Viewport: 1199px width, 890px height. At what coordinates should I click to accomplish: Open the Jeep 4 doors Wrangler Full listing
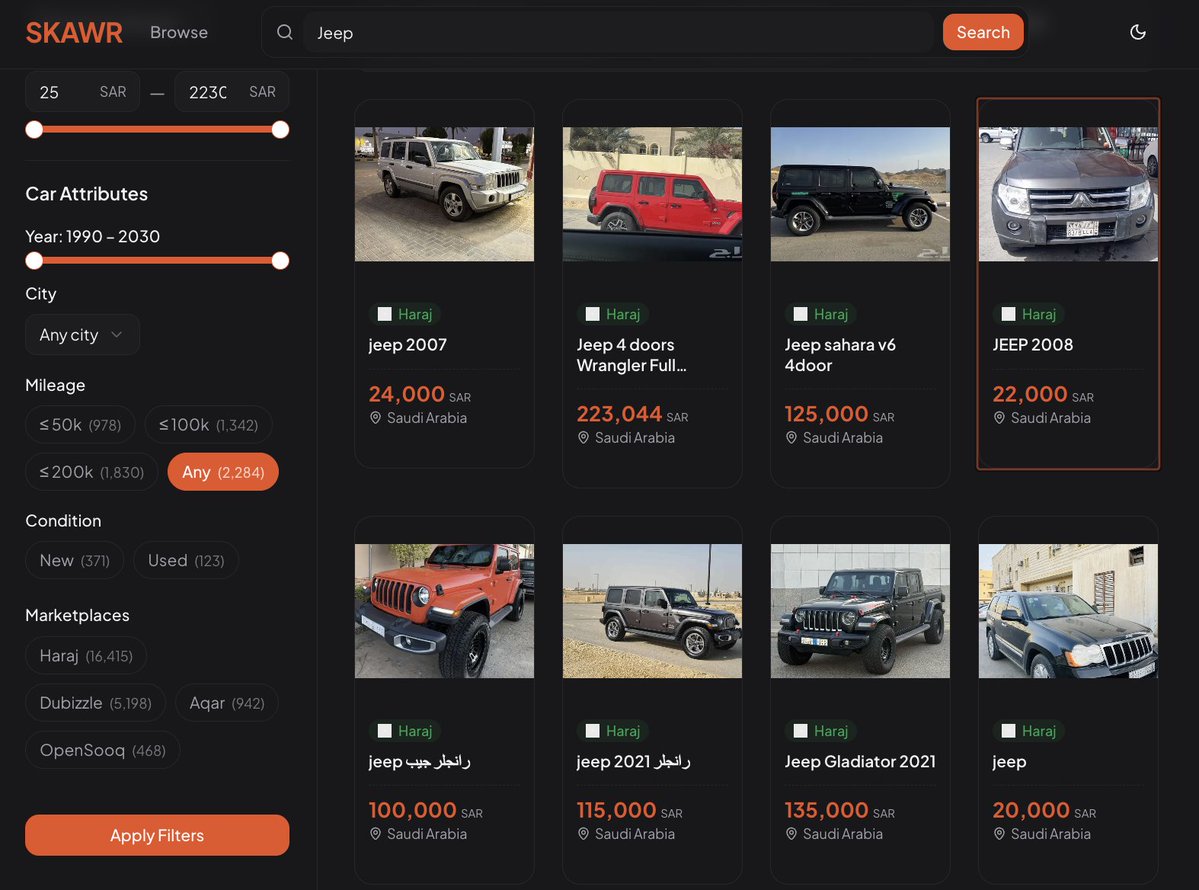click(632, 355)
